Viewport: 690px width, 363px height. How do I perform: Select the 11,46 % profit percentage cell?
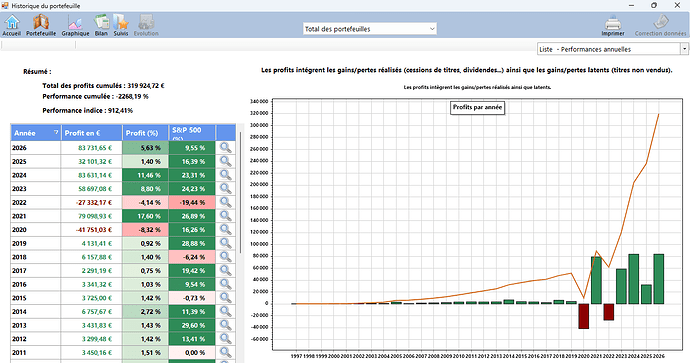click(x=145, y=175)
